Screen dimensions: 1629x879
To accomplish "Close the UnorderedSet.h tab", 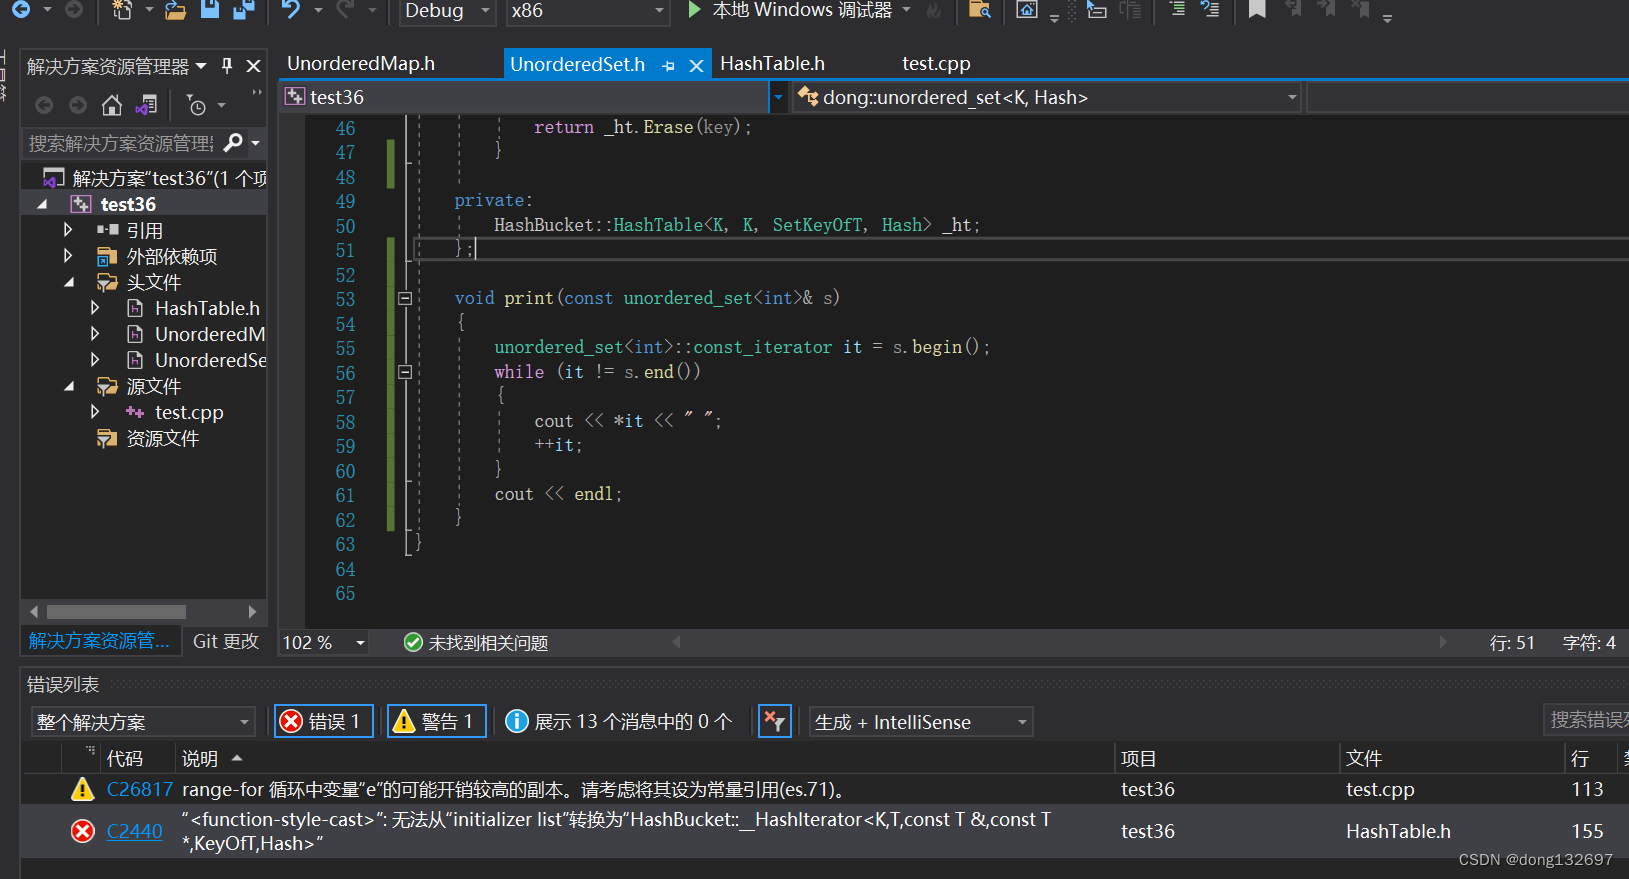I will pyautogui.click(x=696, y=66).
